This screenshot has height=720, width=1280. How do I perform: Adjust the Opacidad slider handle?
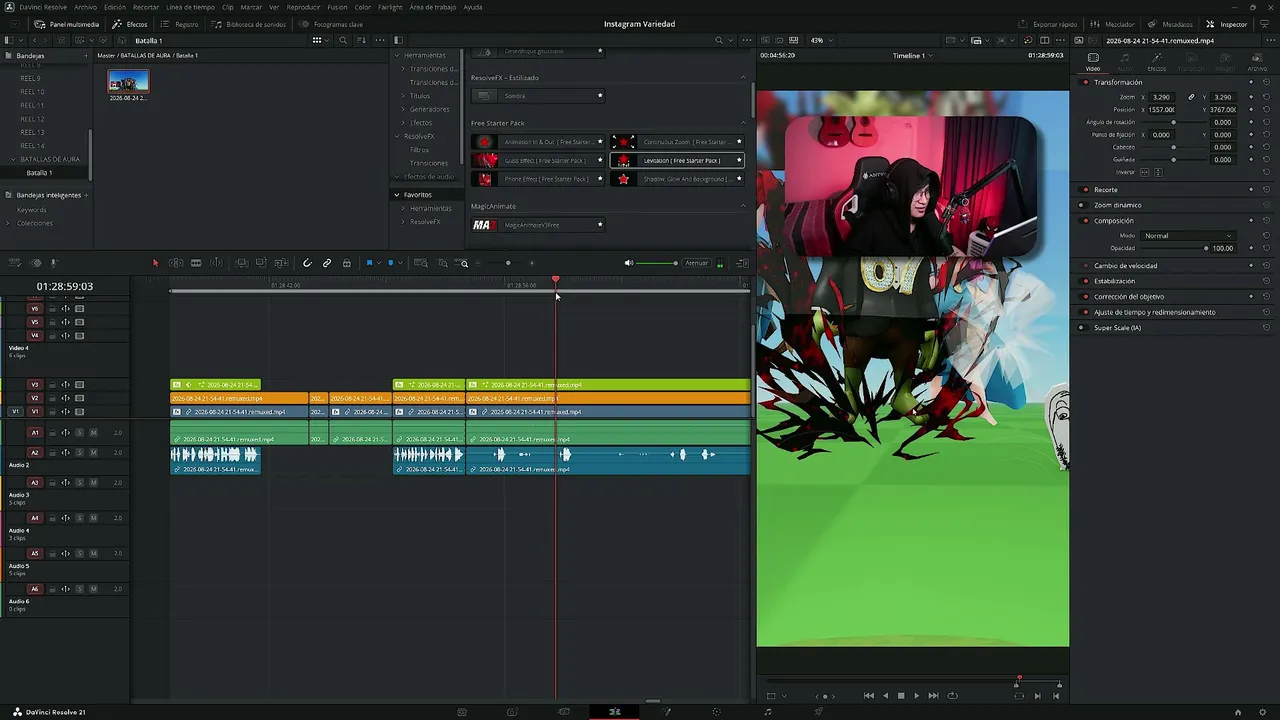tap(1206, 248)
